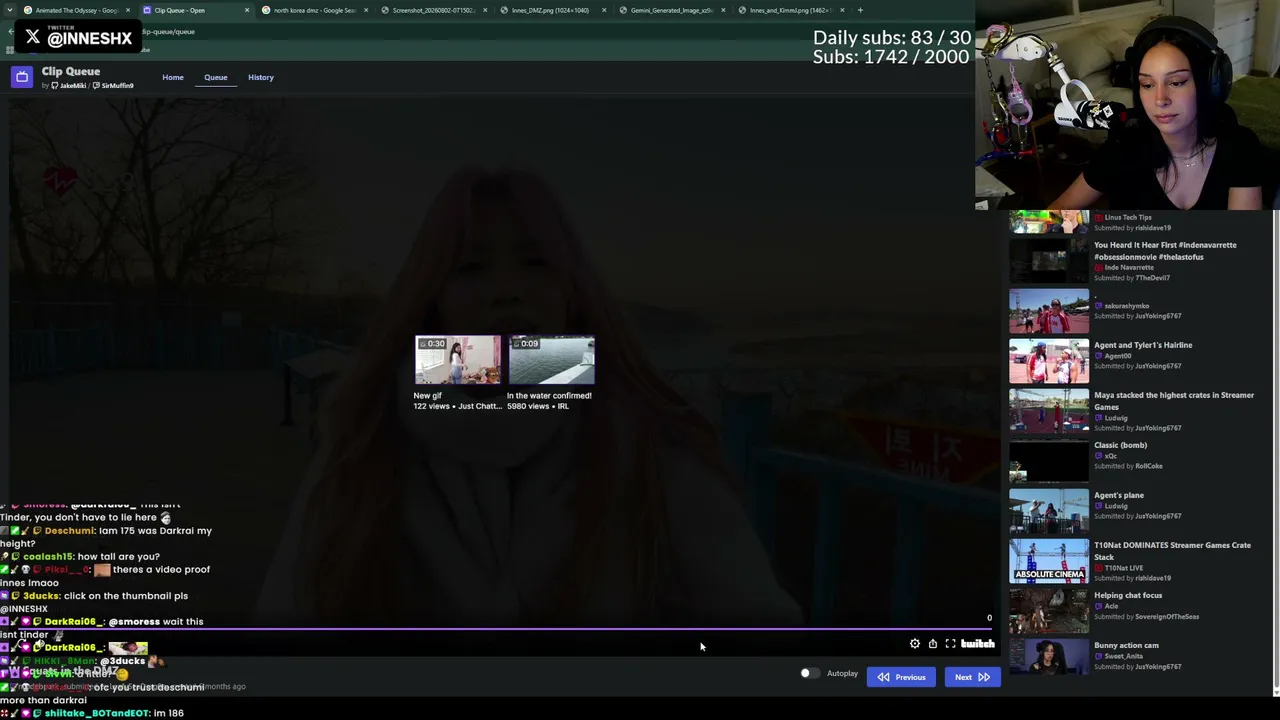
Task: Close the Innes_DMZ.png browser tab
Action: (x=604, y=10)
